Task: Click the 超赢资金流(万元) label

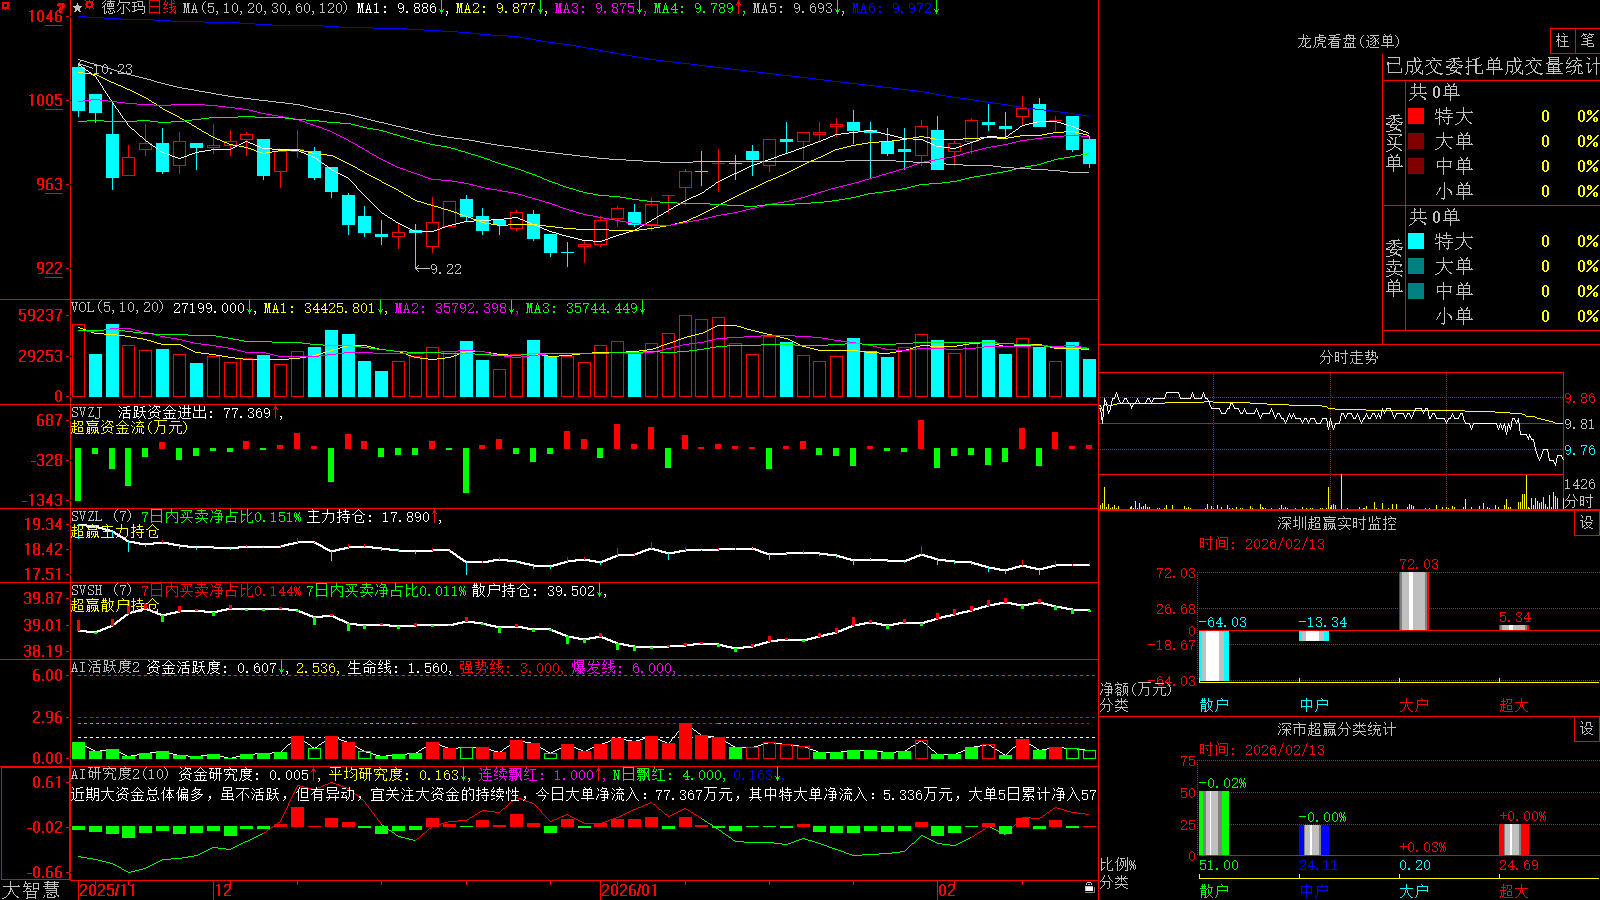Action: point(129,427)
